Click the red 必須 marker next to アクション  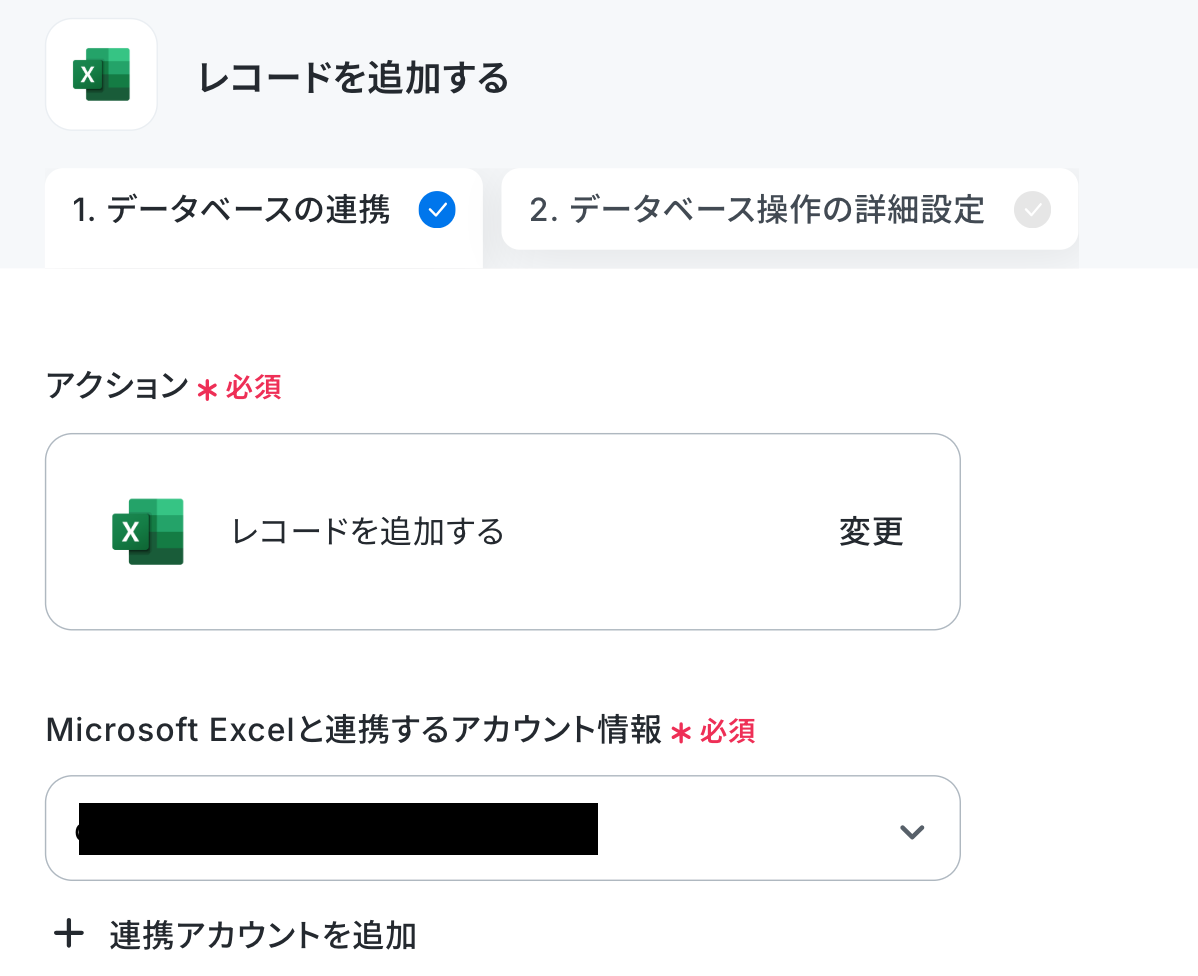pos(253,387)
